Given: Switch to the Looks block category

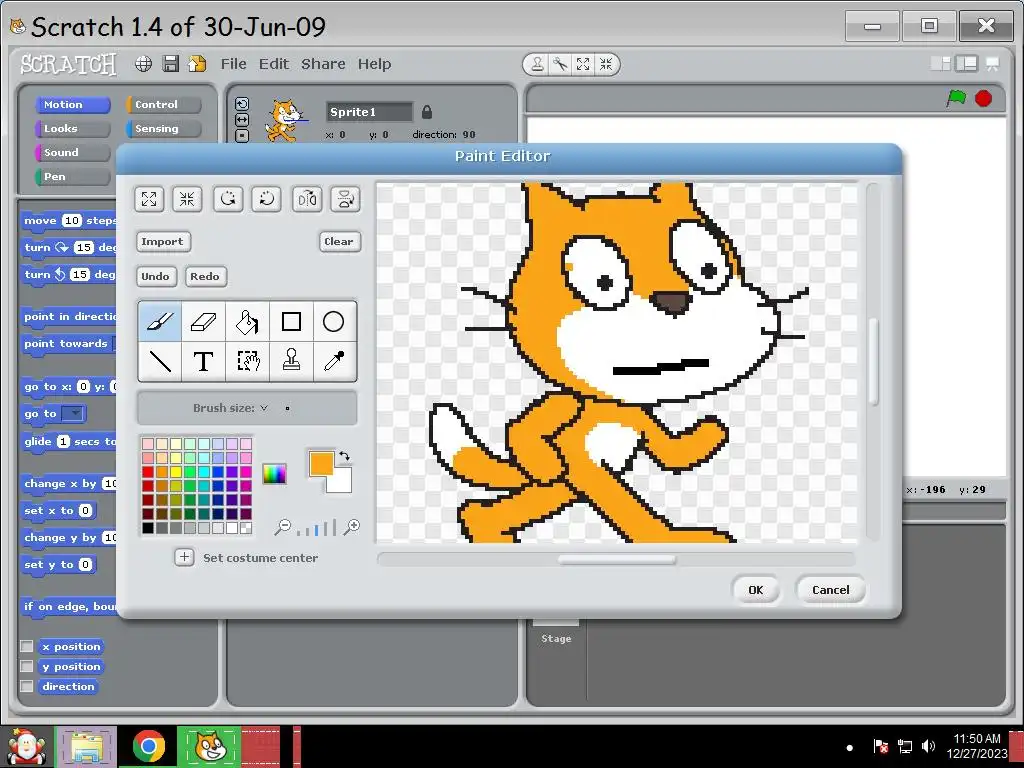Looking at the screenshot, I should [72, 129].
